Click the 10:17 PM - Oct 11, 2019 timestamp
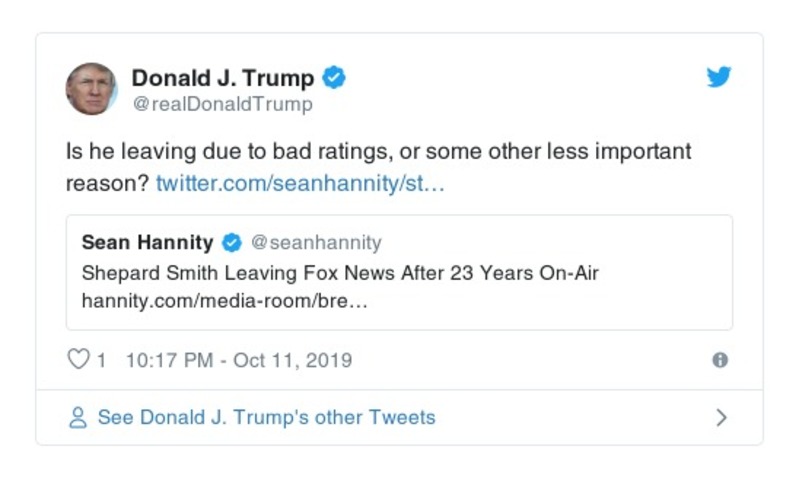 238,360
